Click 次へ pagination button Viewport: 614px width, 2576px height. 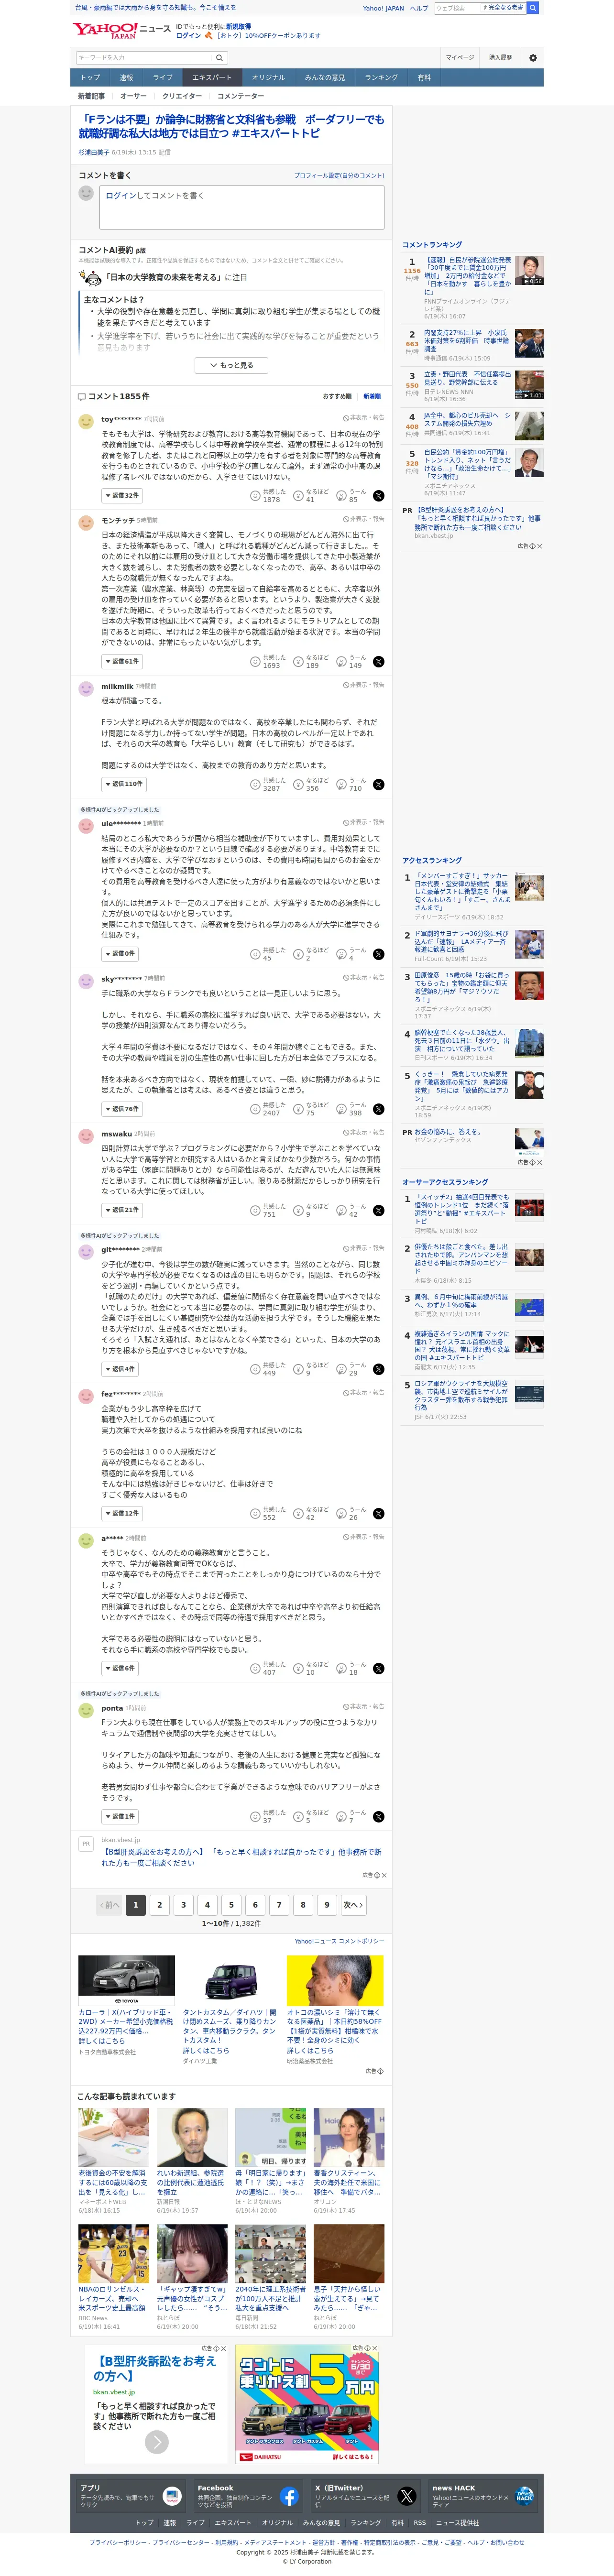[x=353, y=1905]
